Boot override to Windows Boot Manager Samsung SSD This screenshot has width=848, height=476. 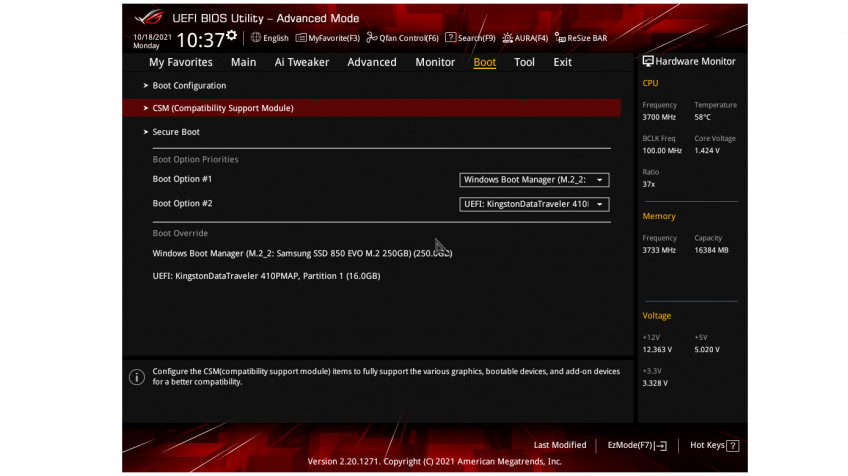(302, 253)
